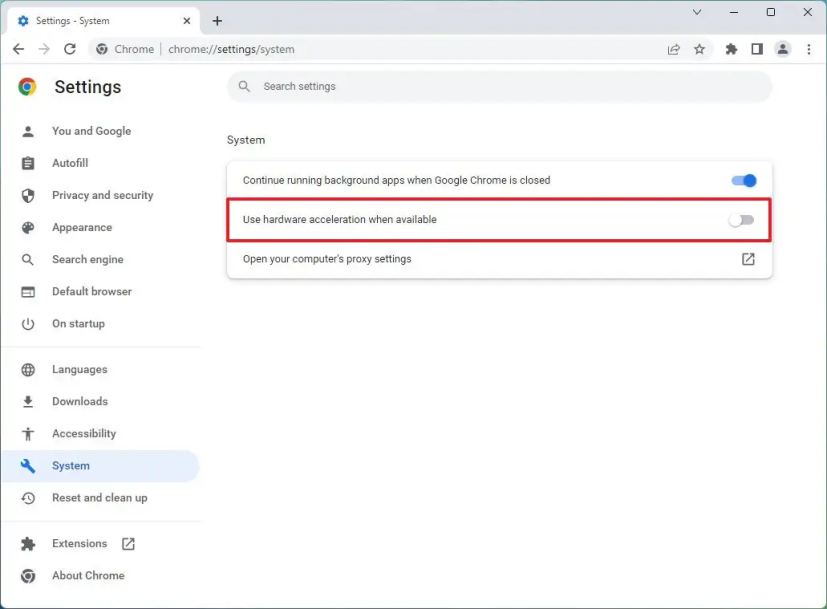Turn off Continue running background apps toggle
Screen dimensions: 827x609
click(744, 180)
